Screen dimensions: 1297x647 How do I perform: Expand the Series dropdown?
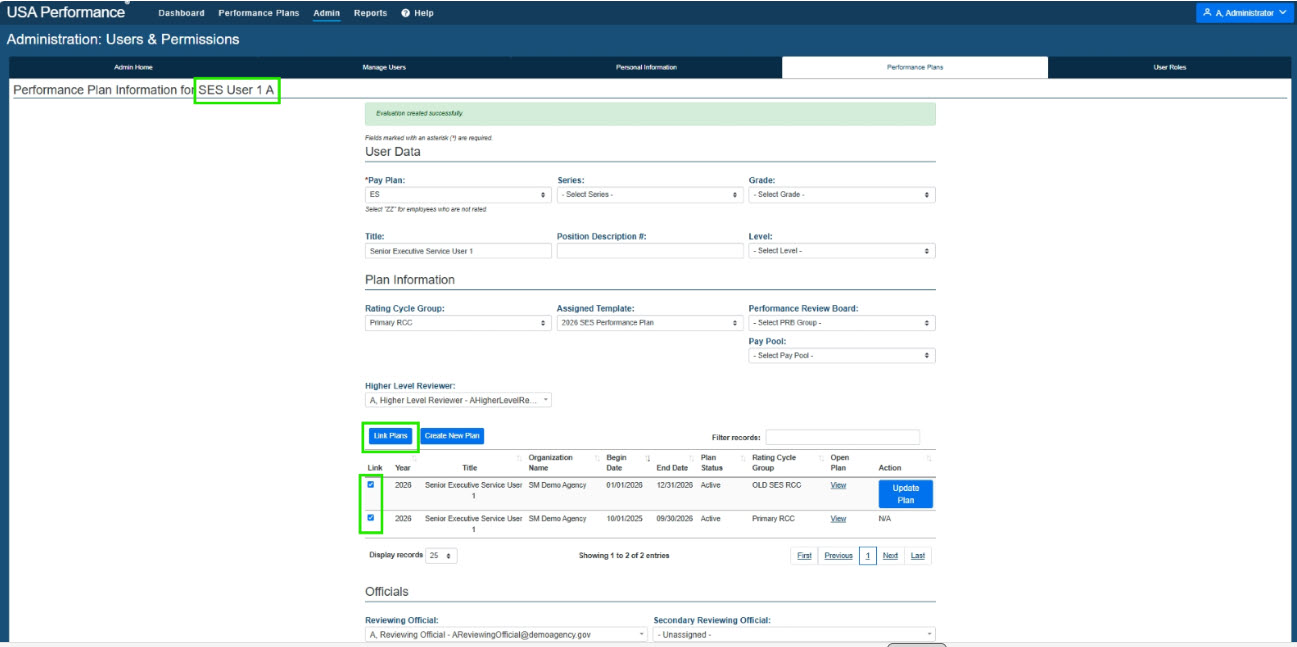click(x=650, y=195)
